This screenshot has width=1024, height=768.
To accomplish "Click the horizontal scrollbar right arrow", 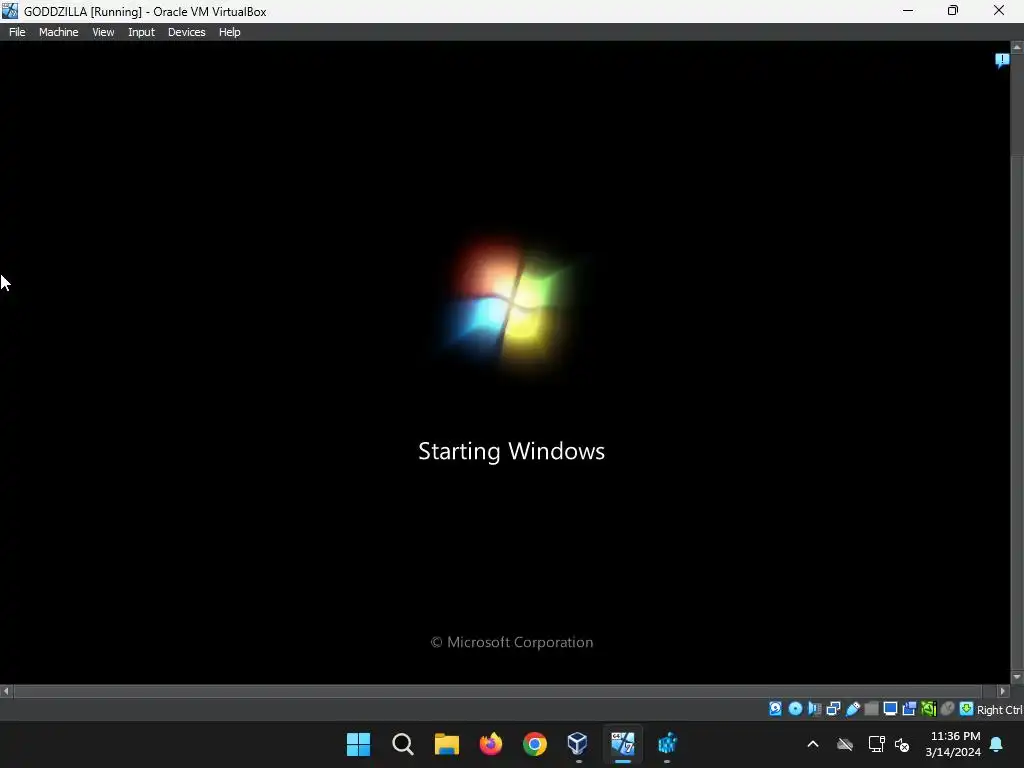I will click(x=1003, y=691).
